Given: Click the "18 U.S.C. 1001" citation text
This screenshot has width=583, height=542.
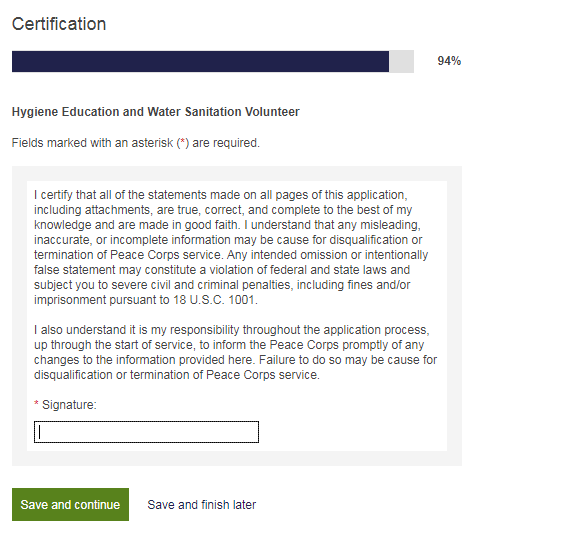Looking at the screenshot, I should coord(215,300).
